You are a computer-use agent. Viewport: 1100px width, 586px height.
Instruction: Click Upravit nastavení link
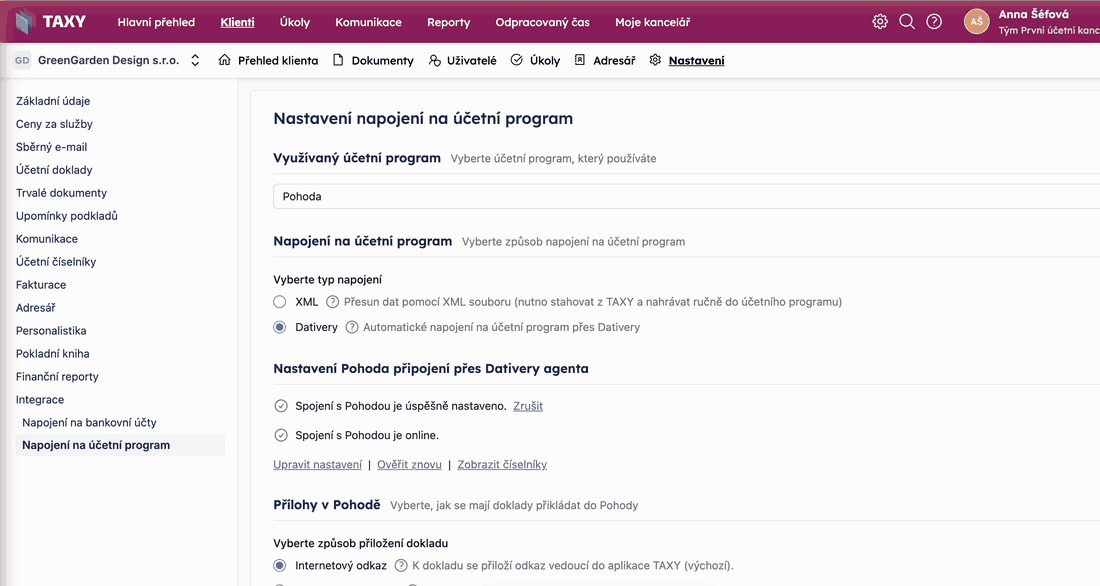point(318,465)
